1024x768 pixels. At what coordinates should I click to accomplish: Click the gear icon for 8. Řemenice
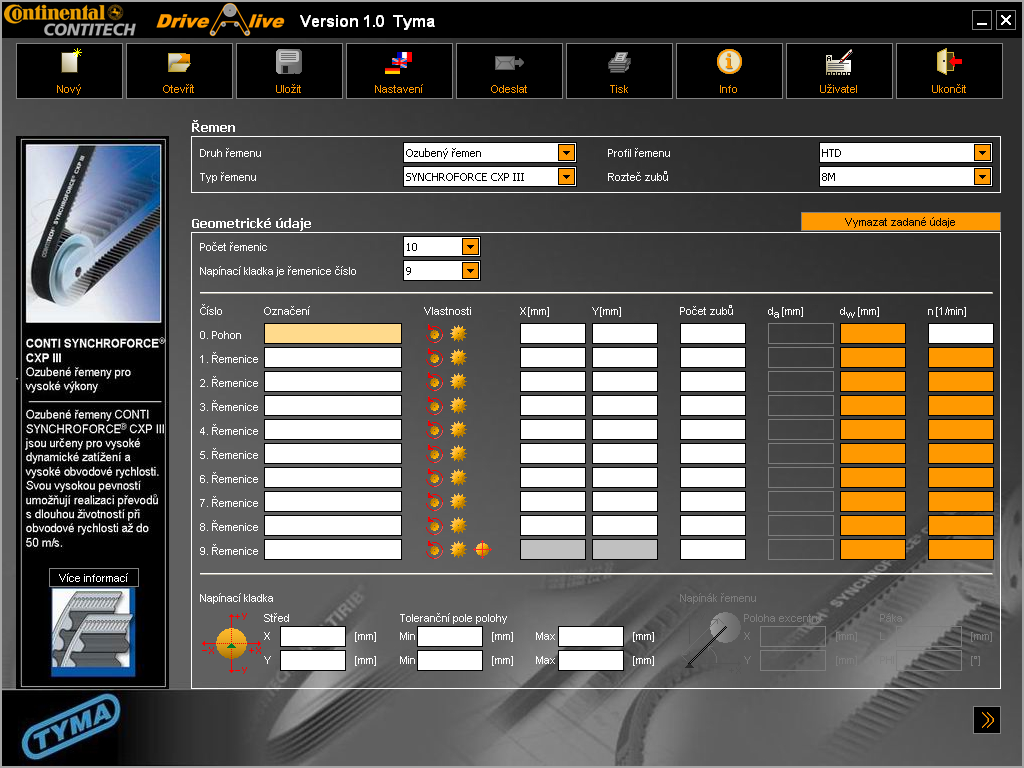click(458, 526)
